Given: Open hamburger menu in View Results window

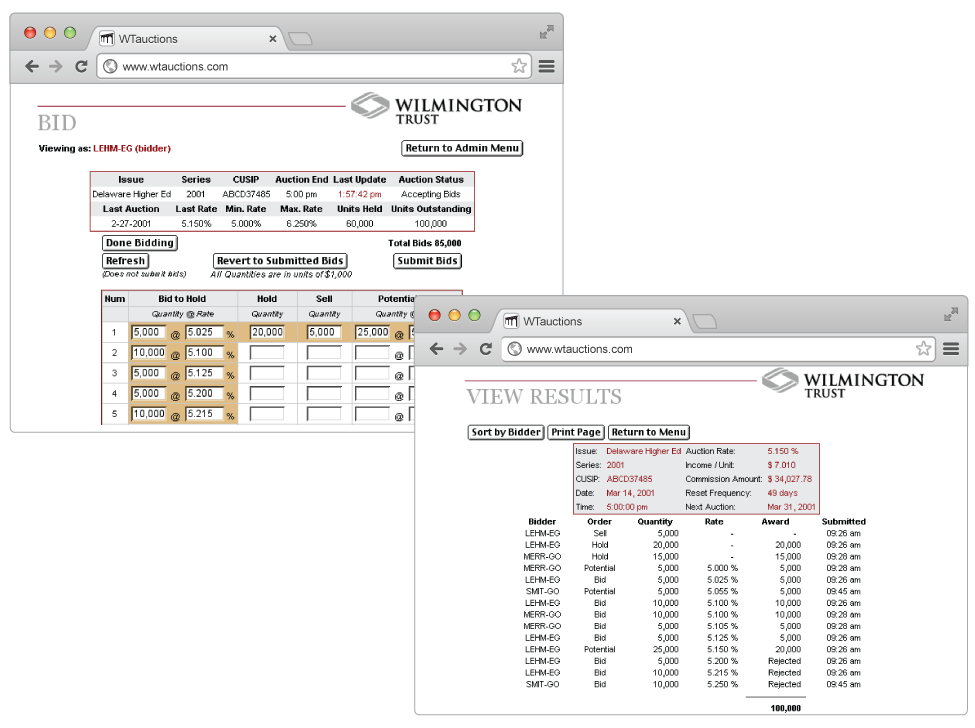Looking at the screenshot, I should 951,349.
